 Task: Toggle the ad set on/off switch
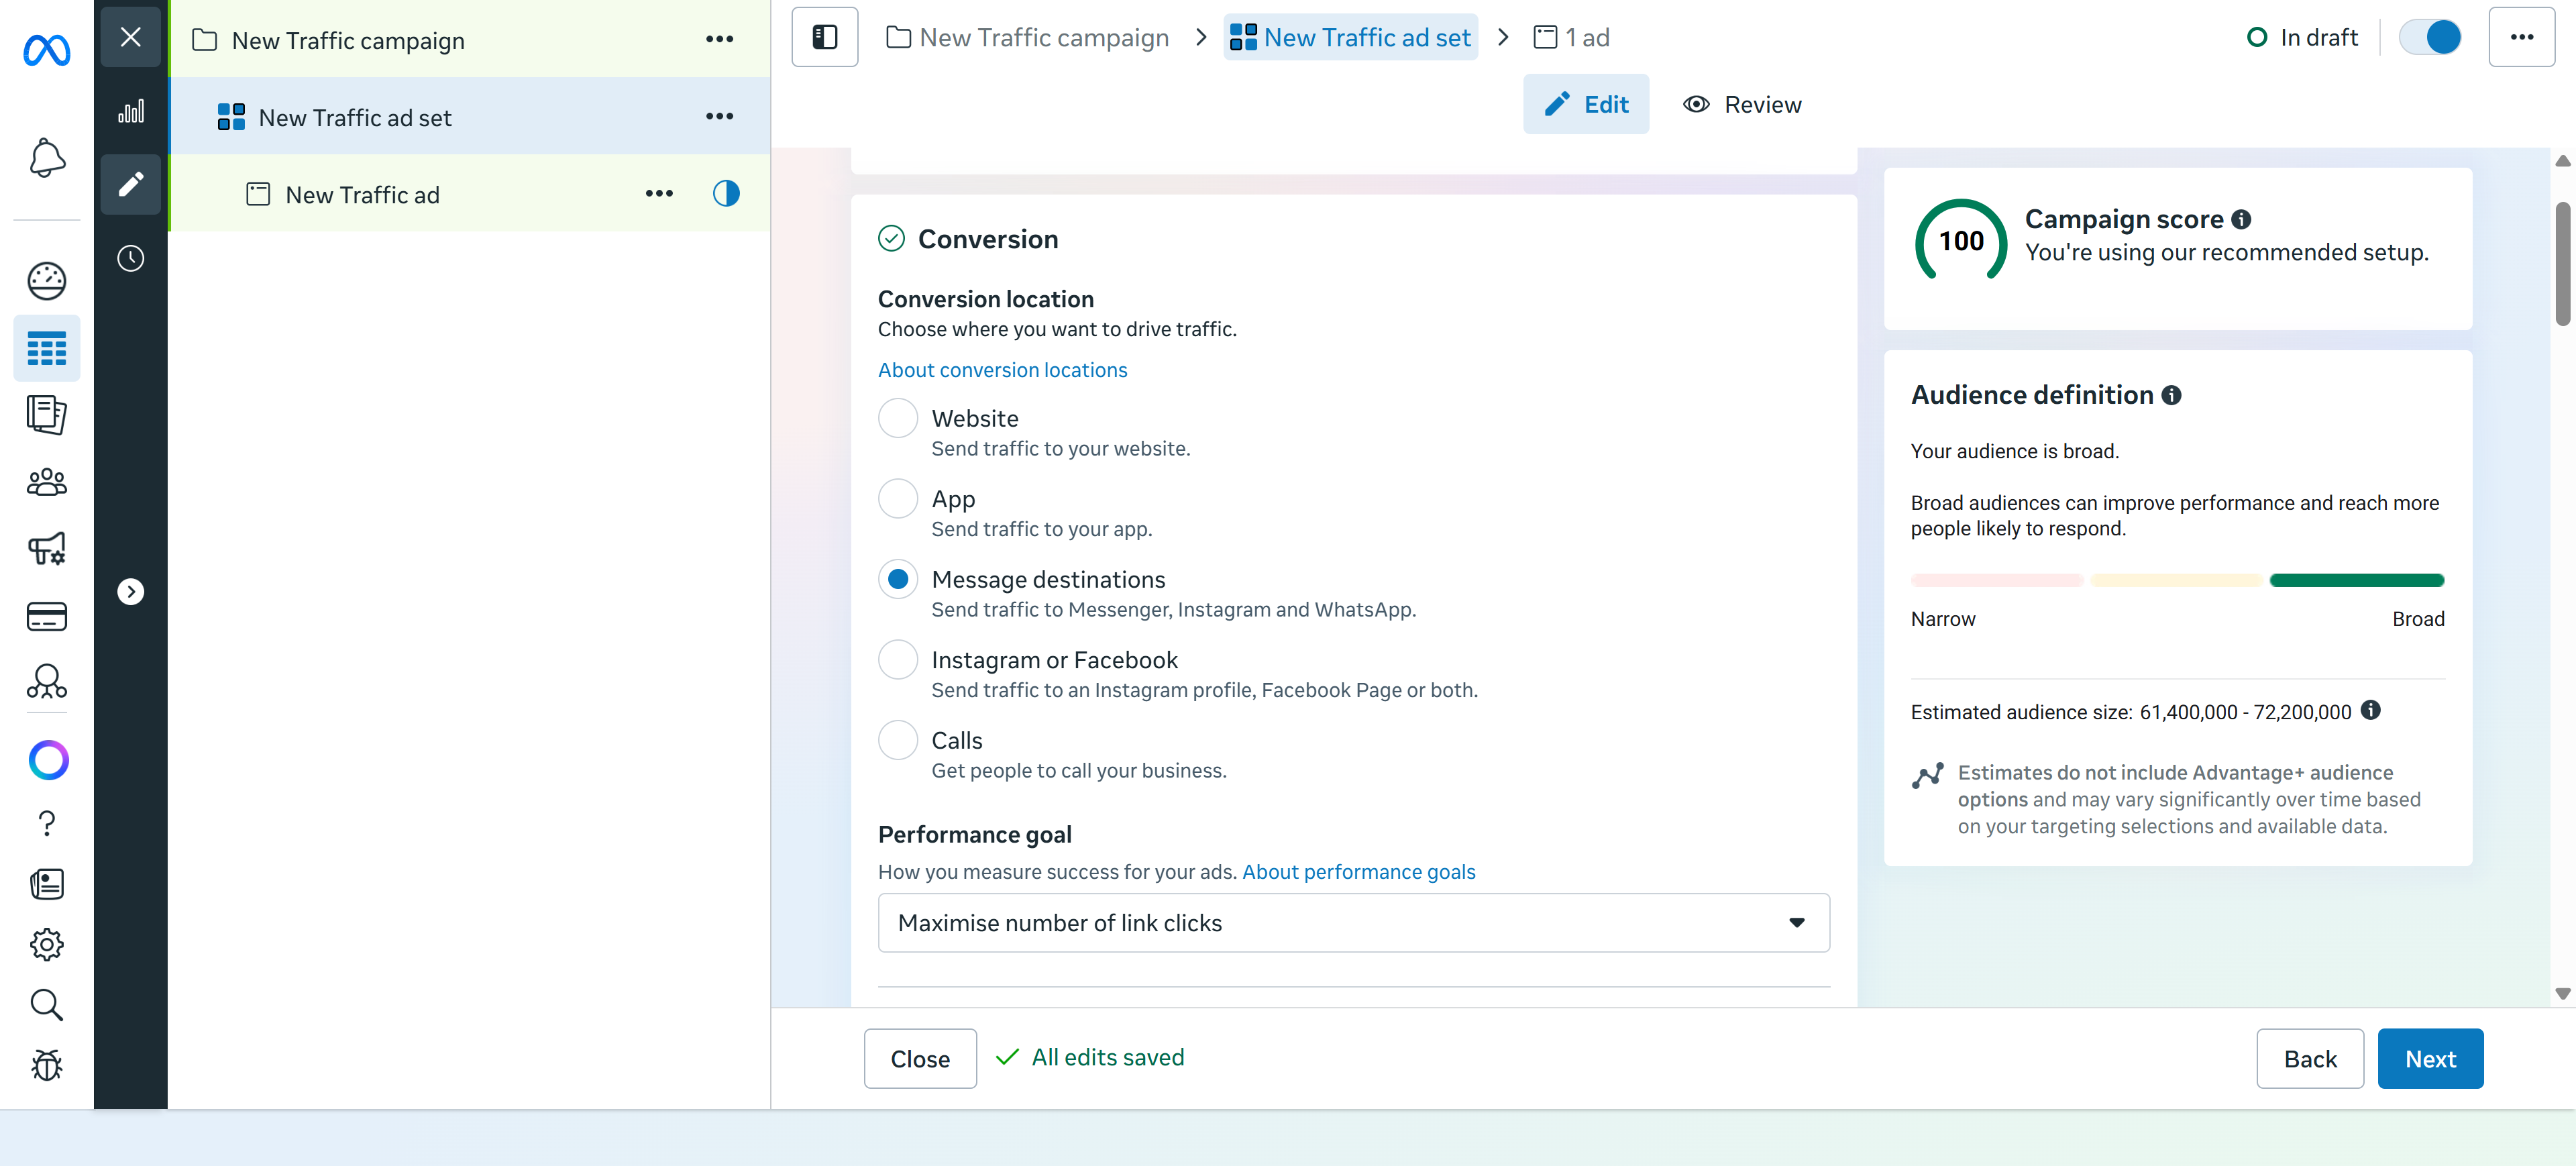point(2430,37)
